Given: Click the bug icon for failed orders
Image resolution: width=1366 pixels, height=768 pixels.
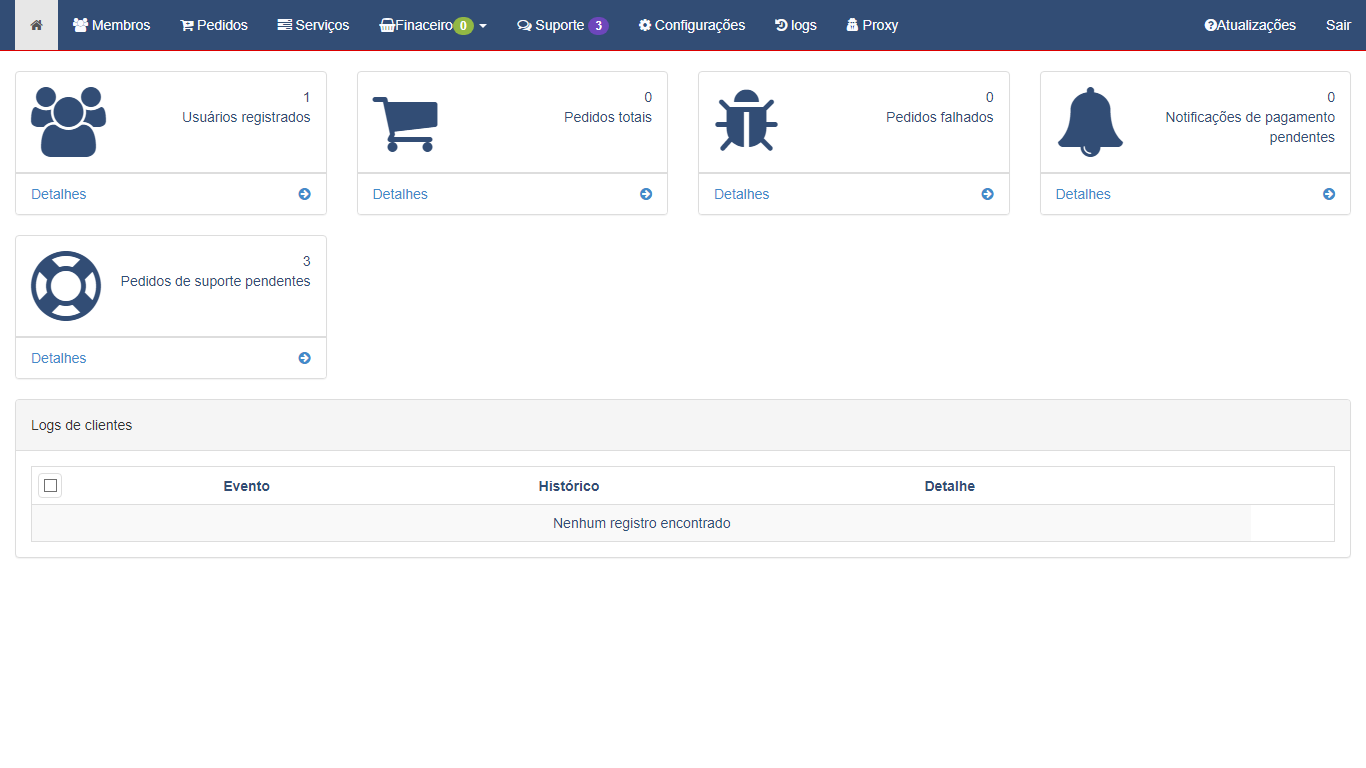Looking at the screenshot, I should pyautogui.click(x=746, y=121).
